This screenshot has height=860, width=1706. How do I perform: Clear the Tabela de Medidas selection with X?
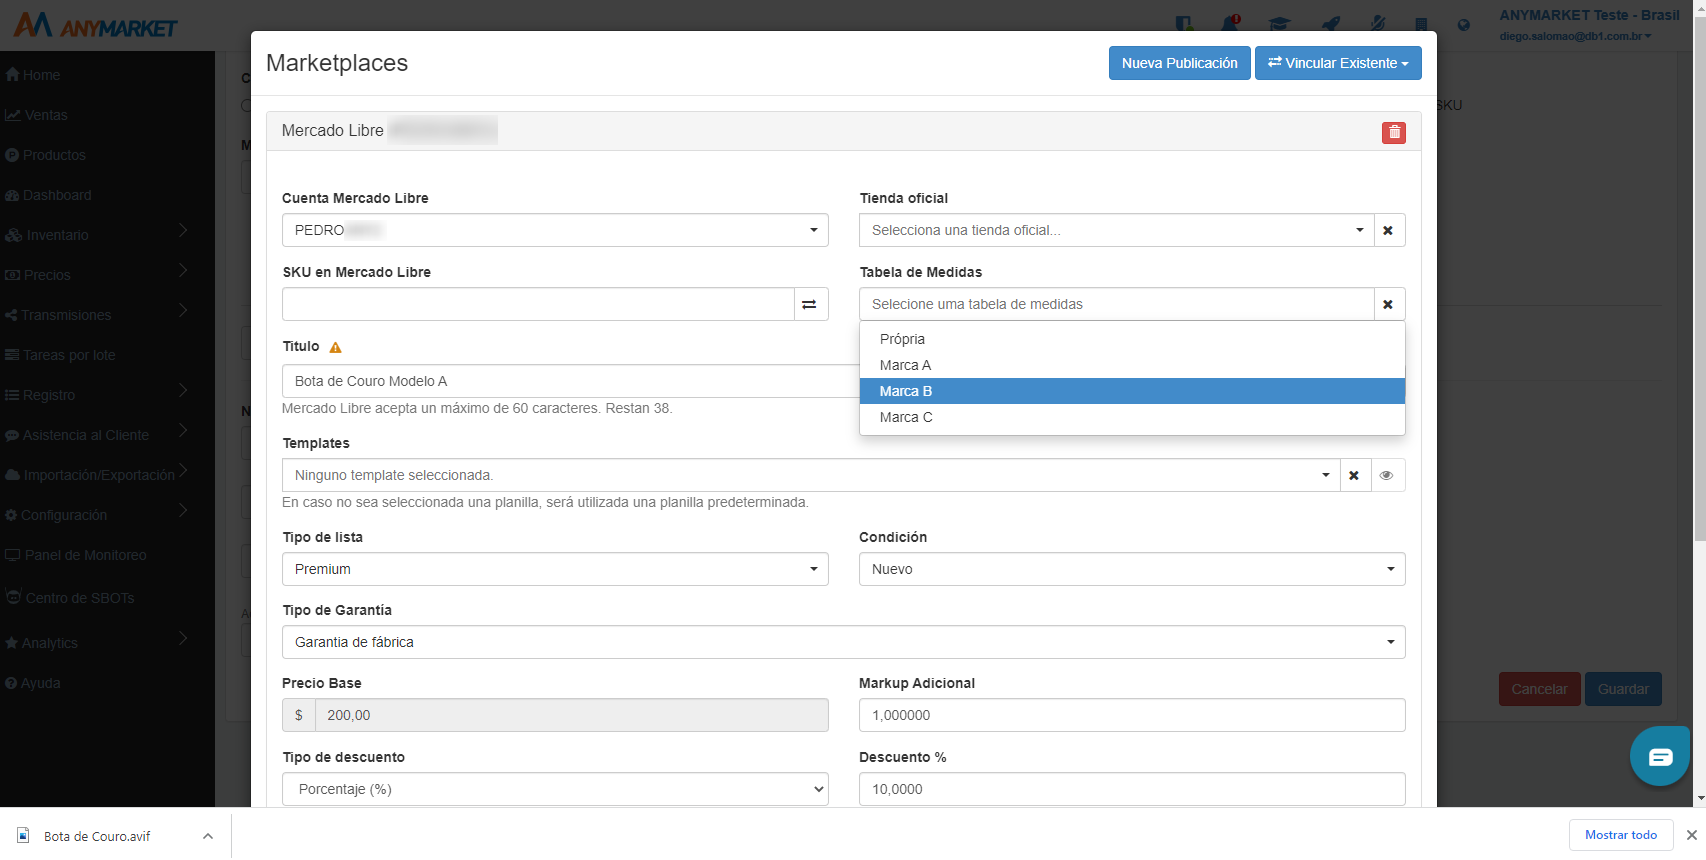pyautogui.click(x=1388, y=304)
